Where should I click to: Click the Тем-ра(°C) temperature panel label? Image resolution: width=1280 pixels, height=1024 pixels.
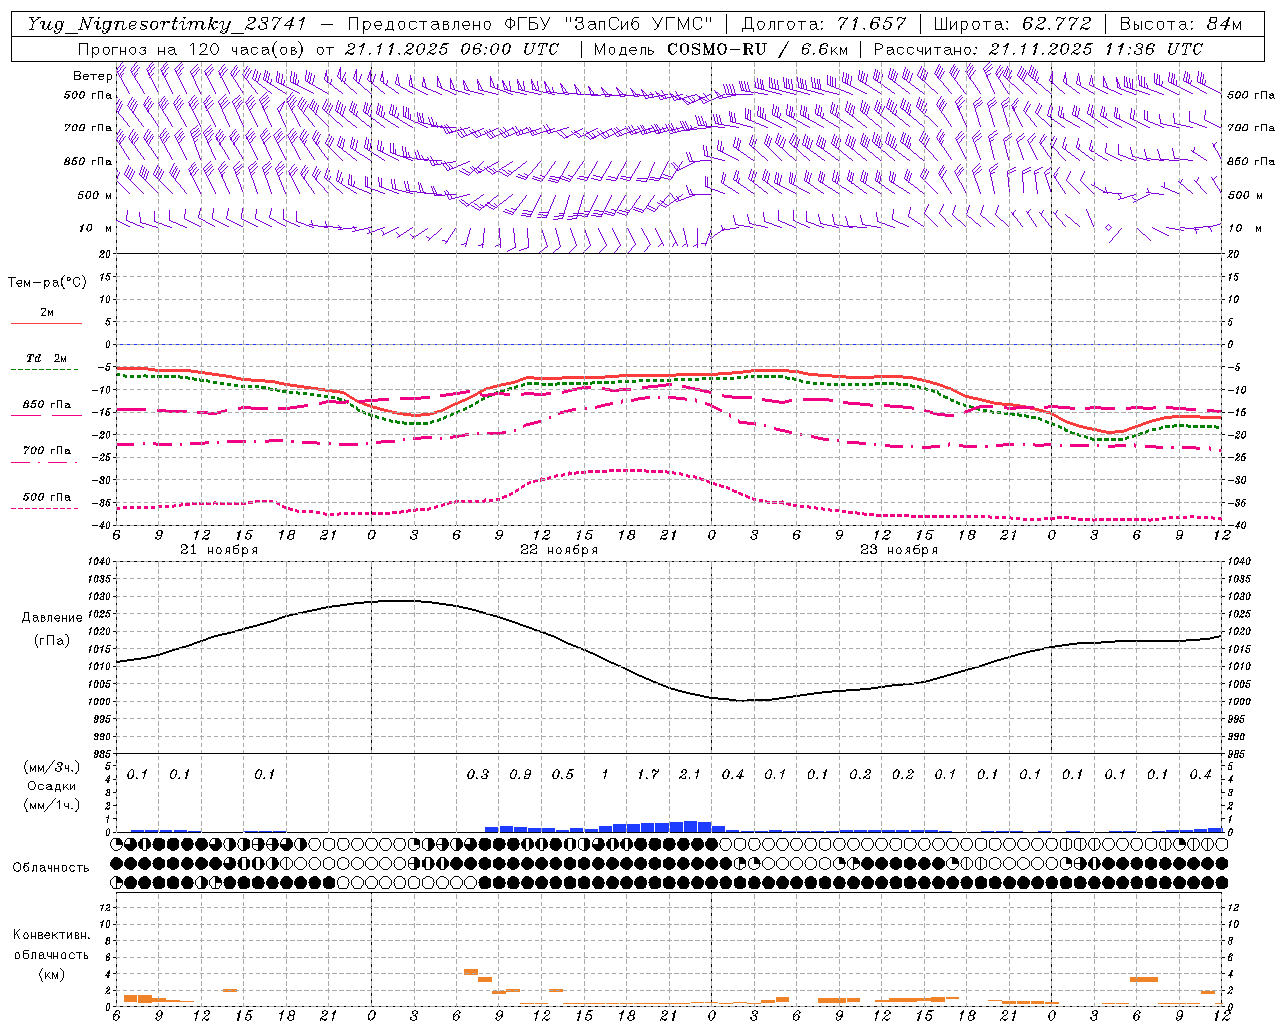pos(47,283)
